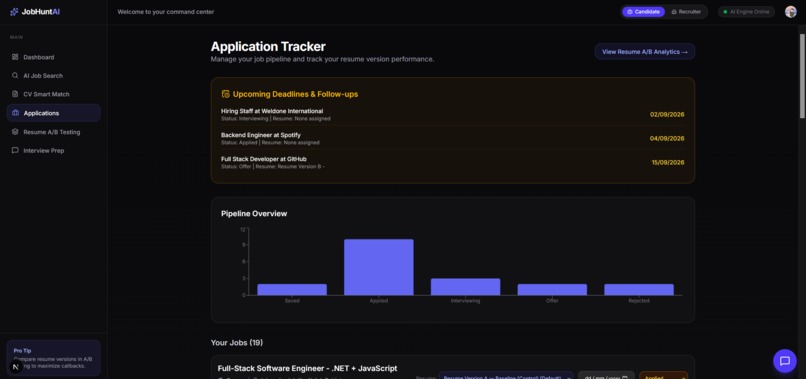Image resolution: width=806 pixels, height=379 pixels.
Task: Click the JobHuntAI sparkle logo icon
Action: (x=14, y=12)
